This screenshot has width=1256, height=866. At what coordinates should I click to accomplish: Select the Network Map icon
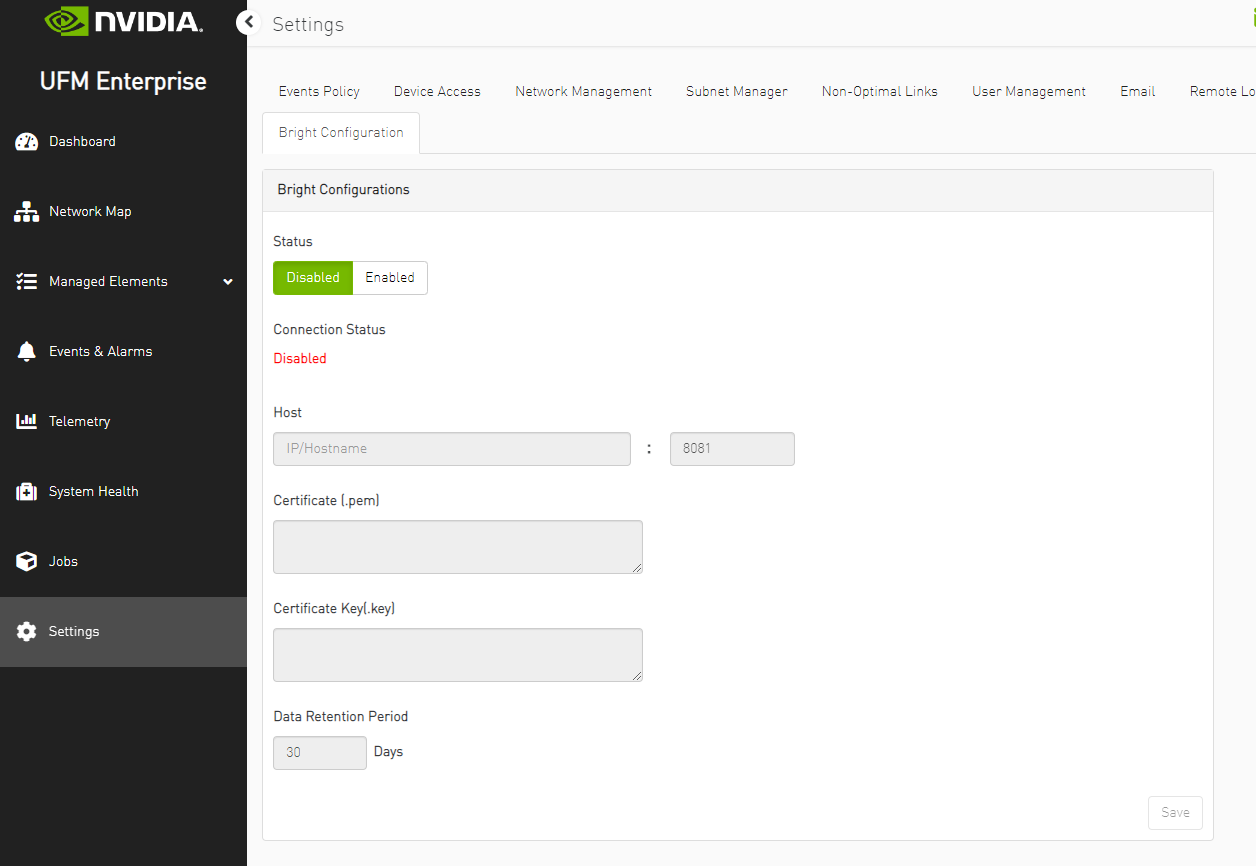coord(90,211)
